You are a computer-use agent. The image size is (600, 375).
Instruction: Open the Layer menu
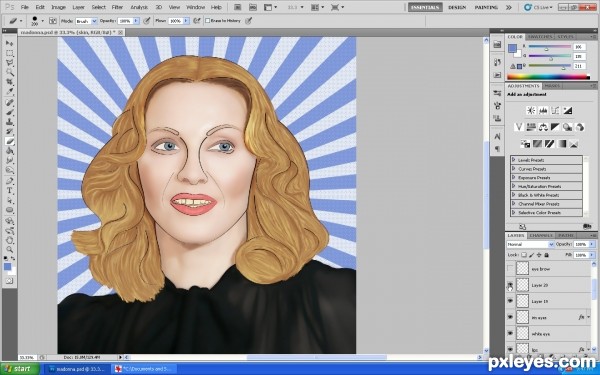[x=78, y=7]
